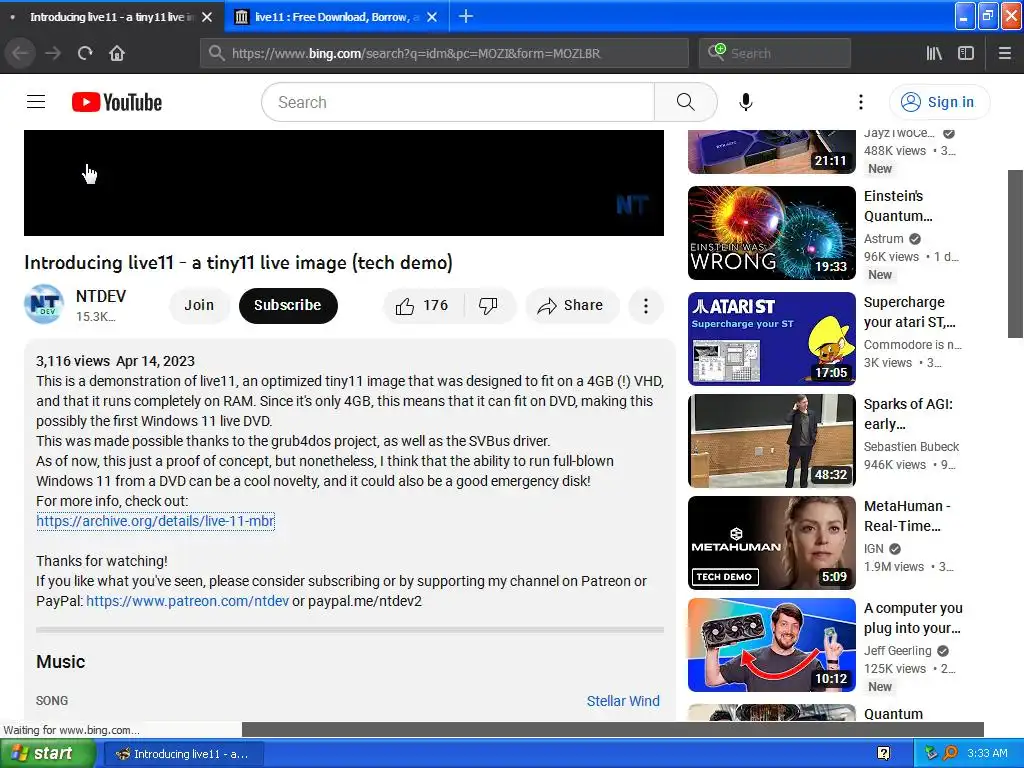Open Sparks of AGI lecture thumbnail
1024x768 pixels.
(x=771, y=441)
